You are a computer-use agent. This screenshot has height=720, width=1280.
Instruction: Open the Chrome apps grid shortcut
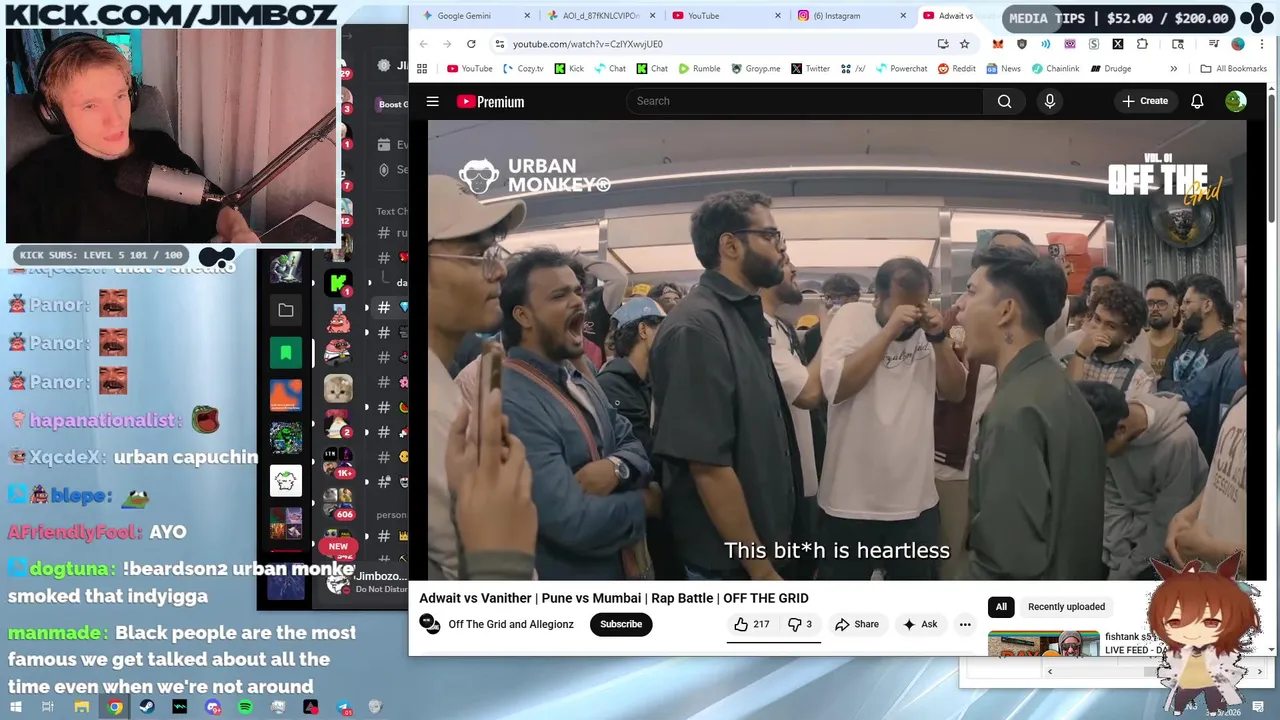[422, 69]
